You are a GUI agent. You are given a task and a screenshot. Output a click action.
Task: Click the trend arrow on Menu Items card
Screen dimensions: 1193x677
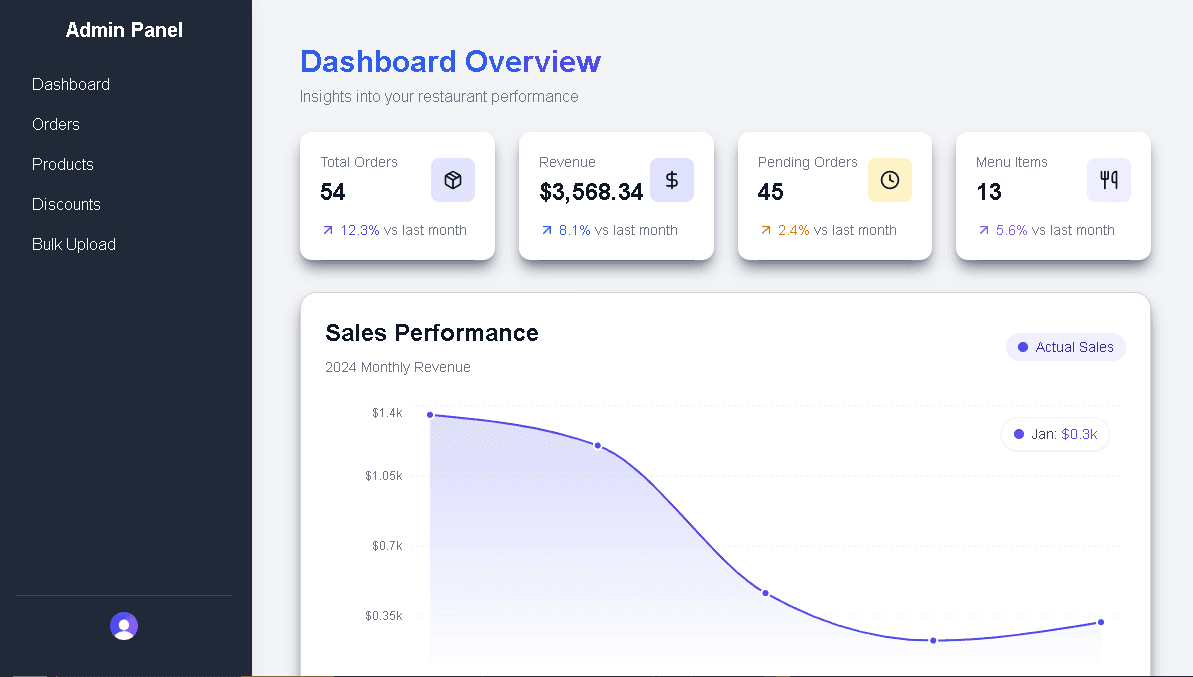[x=983, y=230]
